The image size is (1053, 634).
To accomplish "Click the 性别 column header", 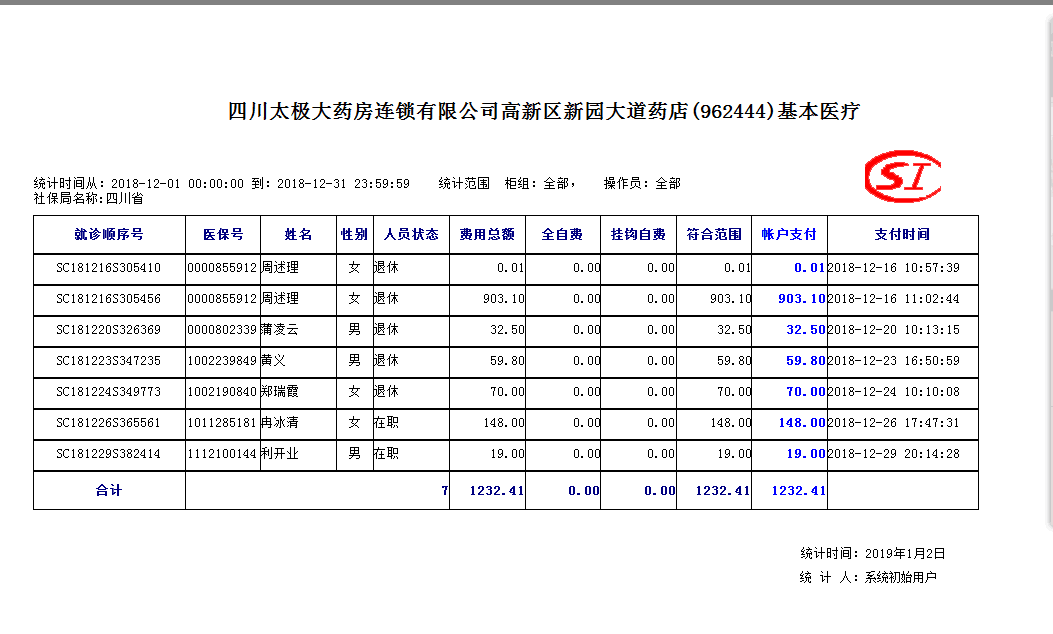I will pyautogui.click(x=354, y=234).
